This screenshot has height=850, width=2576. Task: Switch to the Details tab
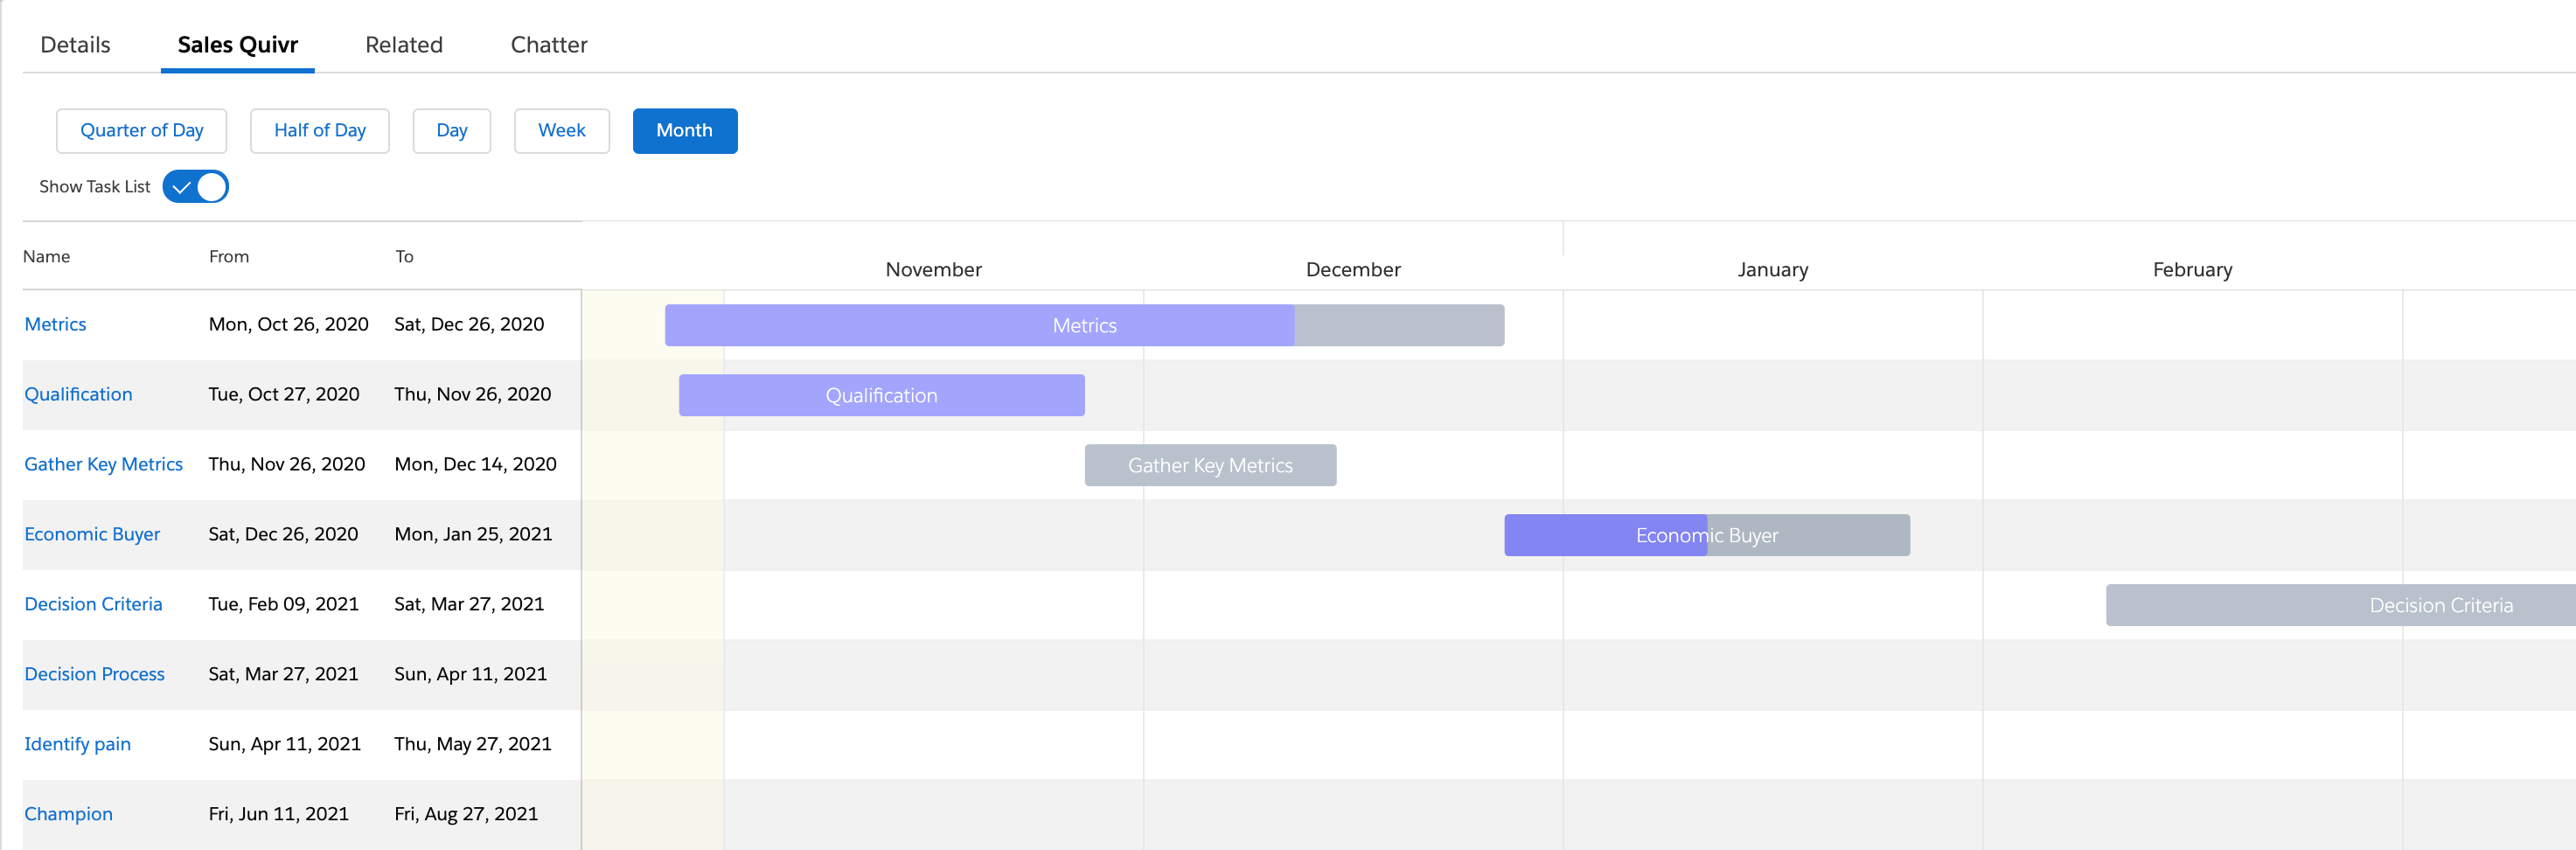(x=75, y=45)
